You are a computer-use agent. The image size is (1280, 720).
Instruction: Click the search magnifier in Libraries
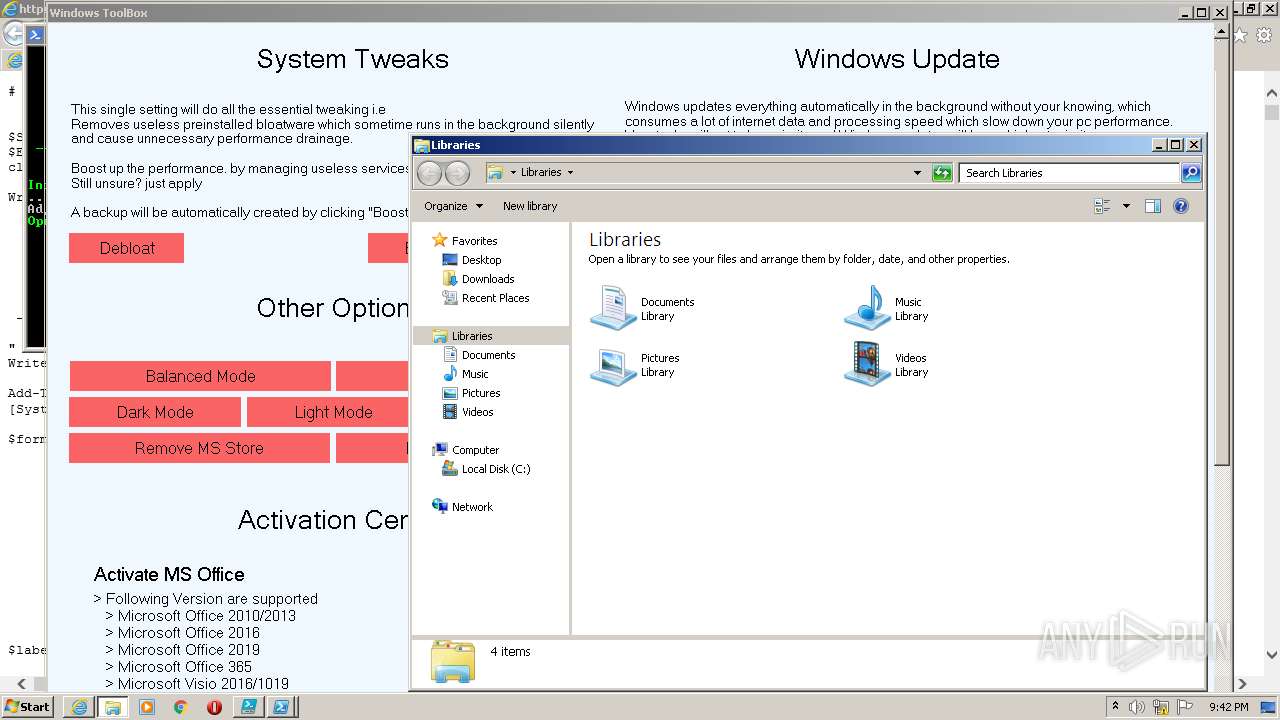(x=1191, y=173)
